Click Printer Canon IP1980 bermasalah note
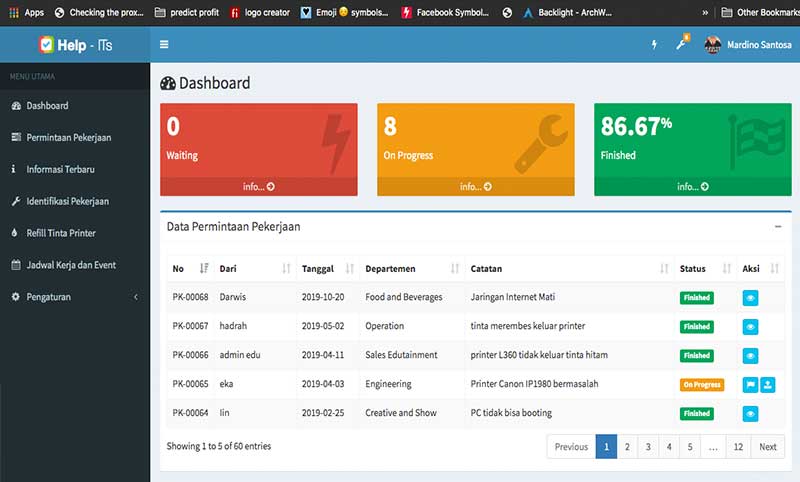This screenshot has height=482, width=800. coord(534,384)
